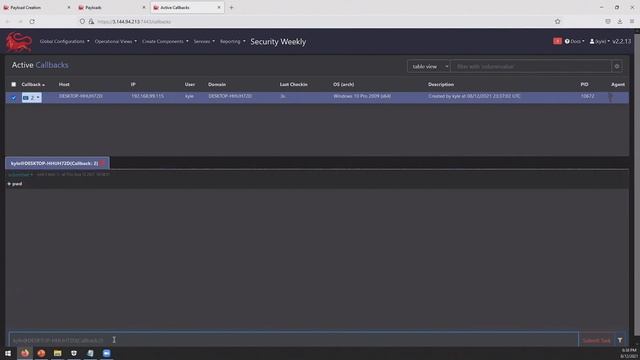Screen dimensions: 640x360
Task: Select the kyle@DESKTOP callback 2 tab
Action: pos(54,163)
